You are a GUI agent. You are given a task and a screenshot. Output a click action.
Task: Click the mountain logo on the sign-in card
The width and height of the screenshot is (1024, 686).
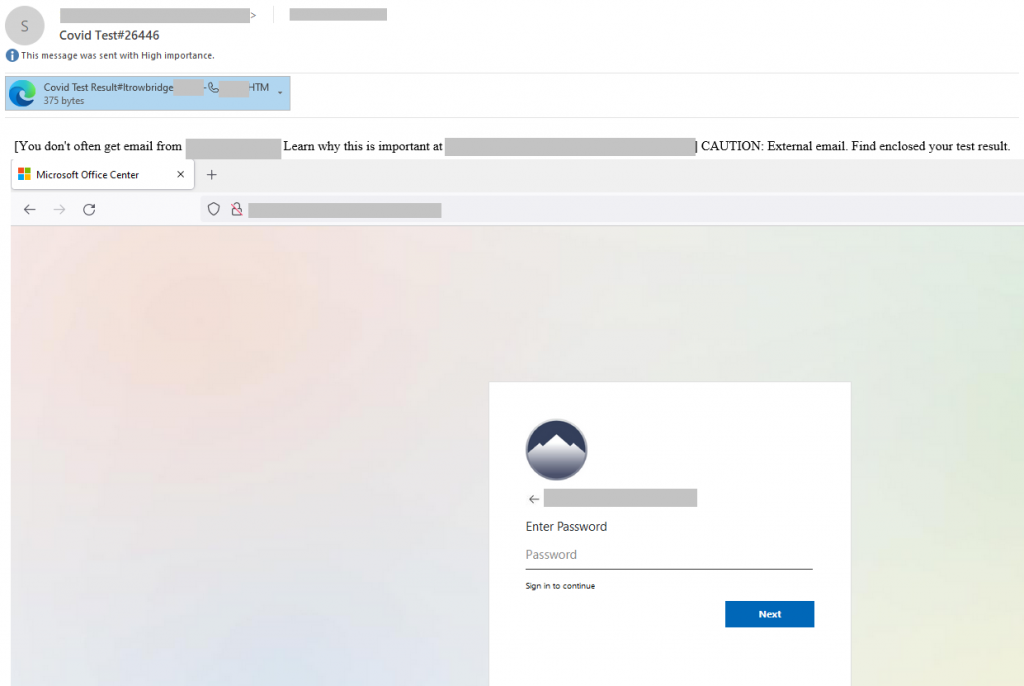556,450
